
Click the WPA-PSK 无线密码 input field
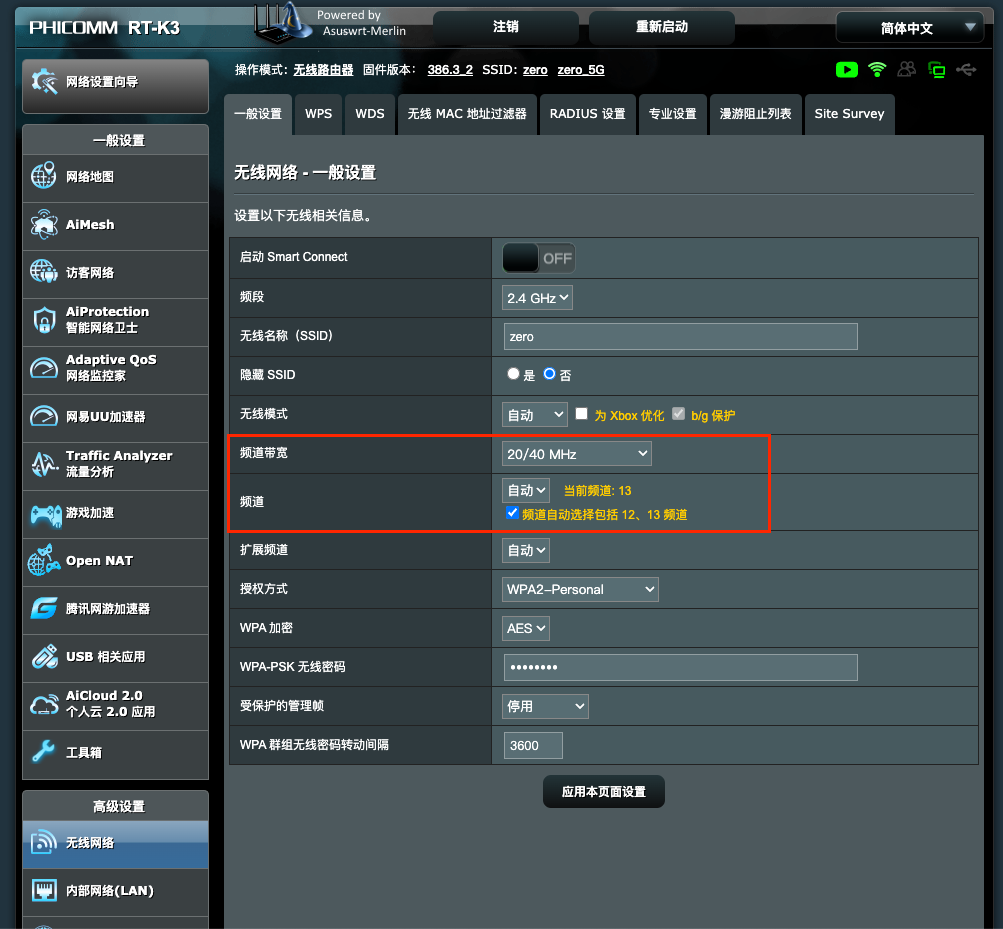coord(680,667)
